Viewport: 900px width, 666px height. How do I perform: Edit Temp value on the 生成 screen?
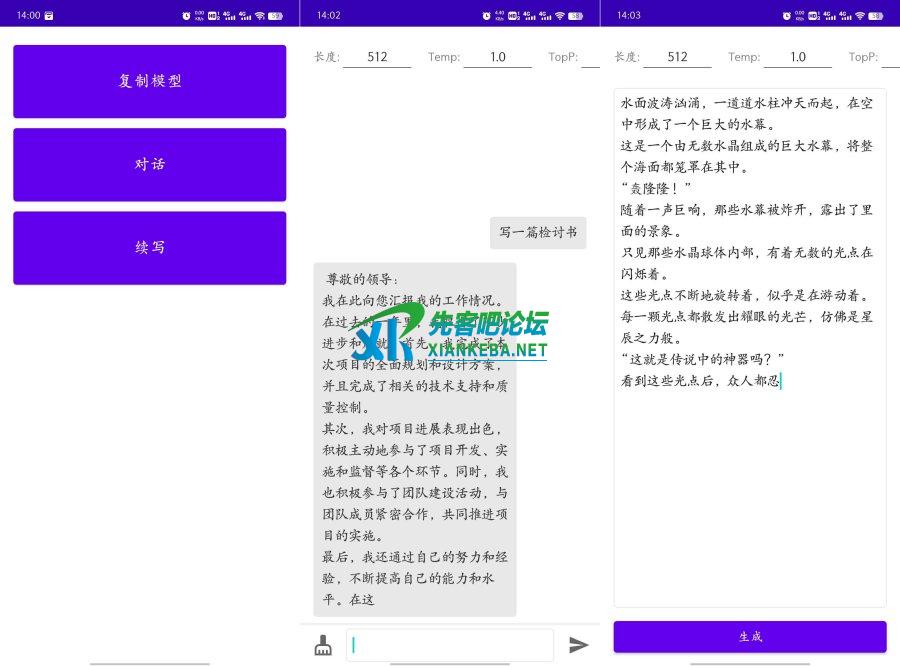coord(797,57)
